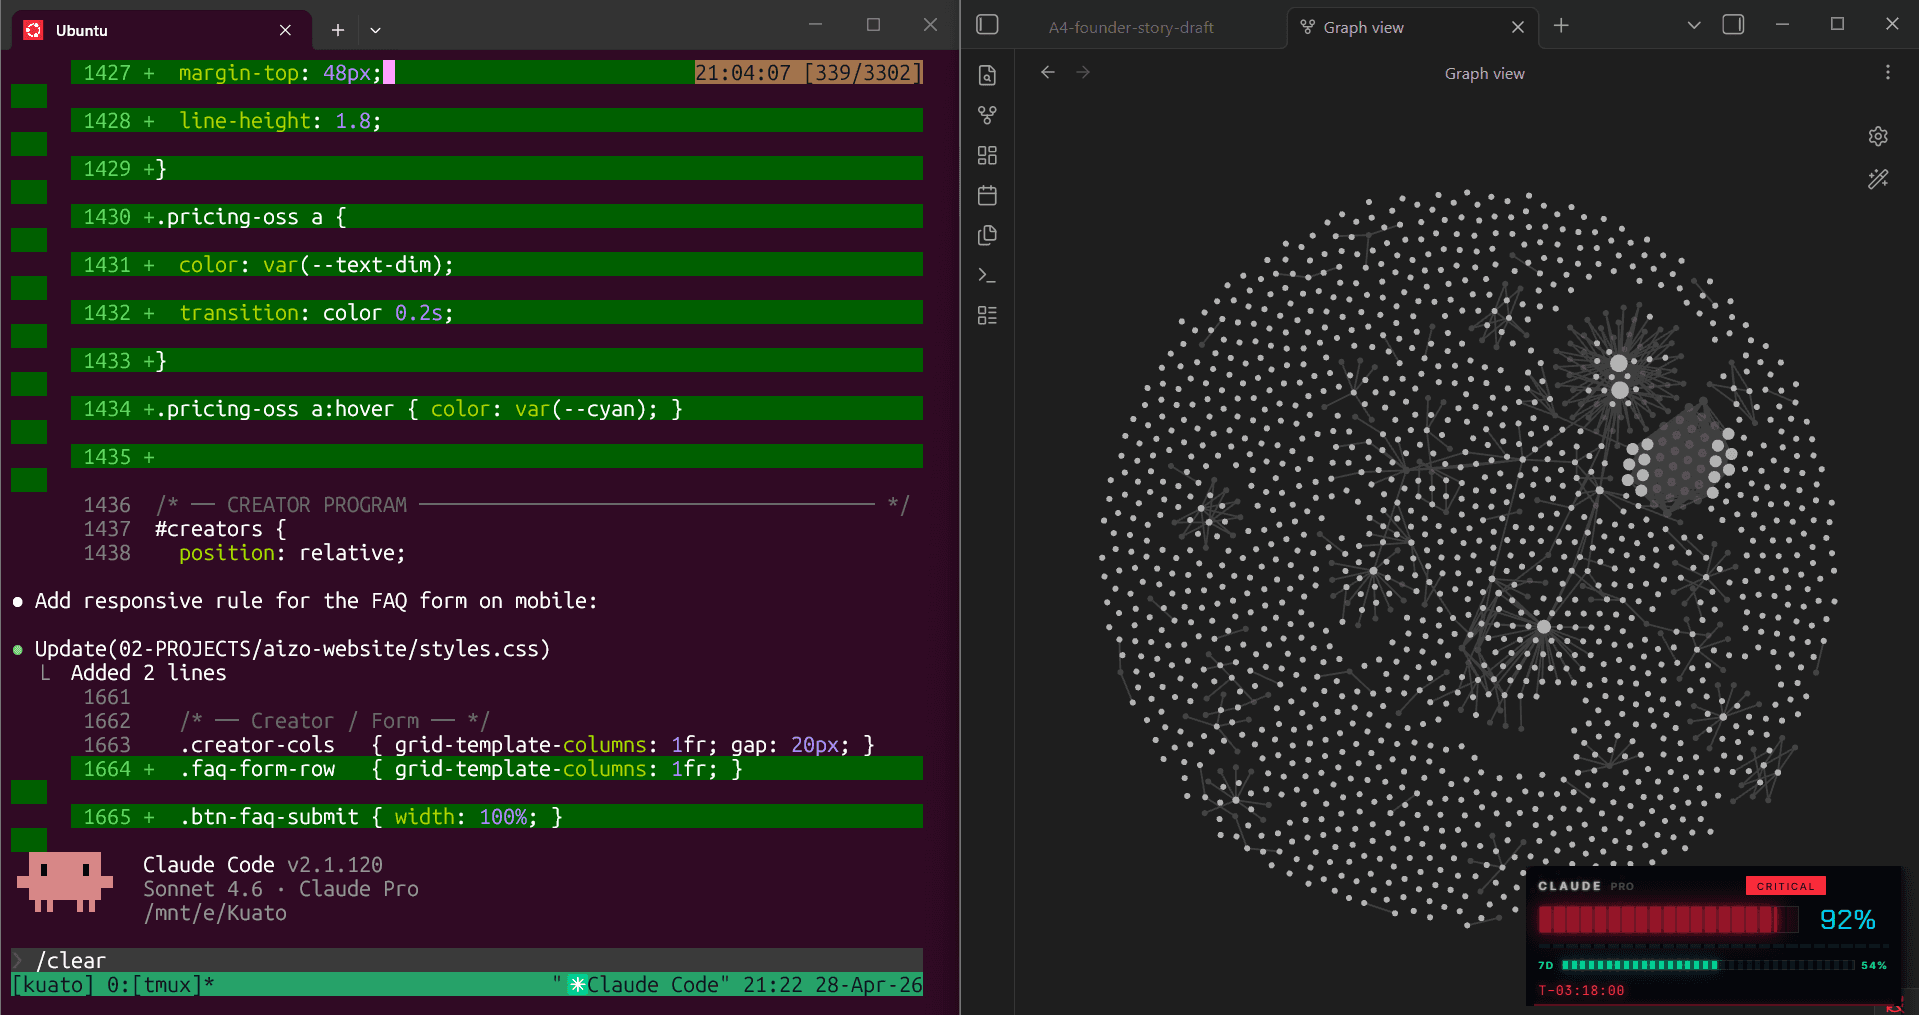Click the line 1665 .btn-faq-submit addition
Screen dimensions: 1919x1015
pos(497,817)
